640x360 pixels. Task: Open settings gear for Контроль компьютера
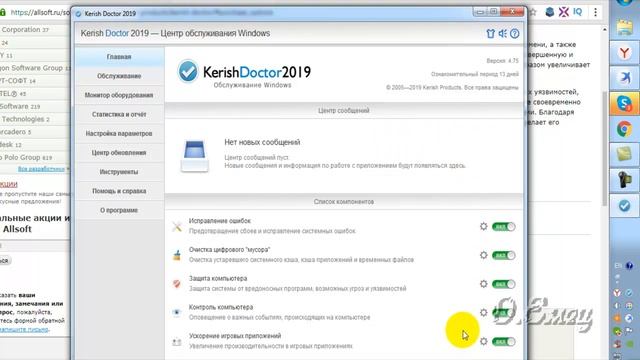484,313
